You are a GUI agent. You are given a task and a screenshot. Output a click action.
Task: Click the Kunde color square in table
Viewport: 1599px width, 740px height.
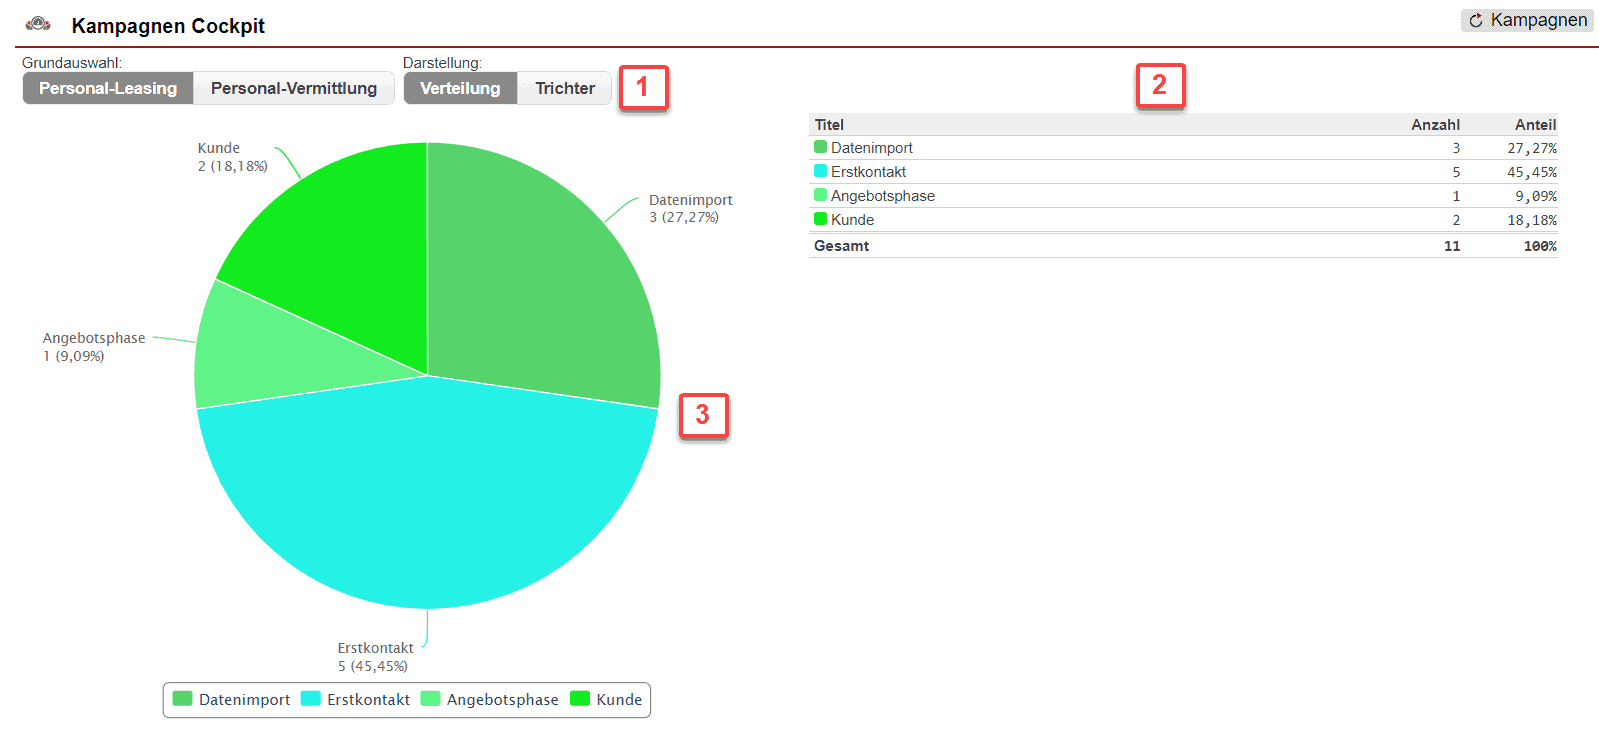[820, 219]
